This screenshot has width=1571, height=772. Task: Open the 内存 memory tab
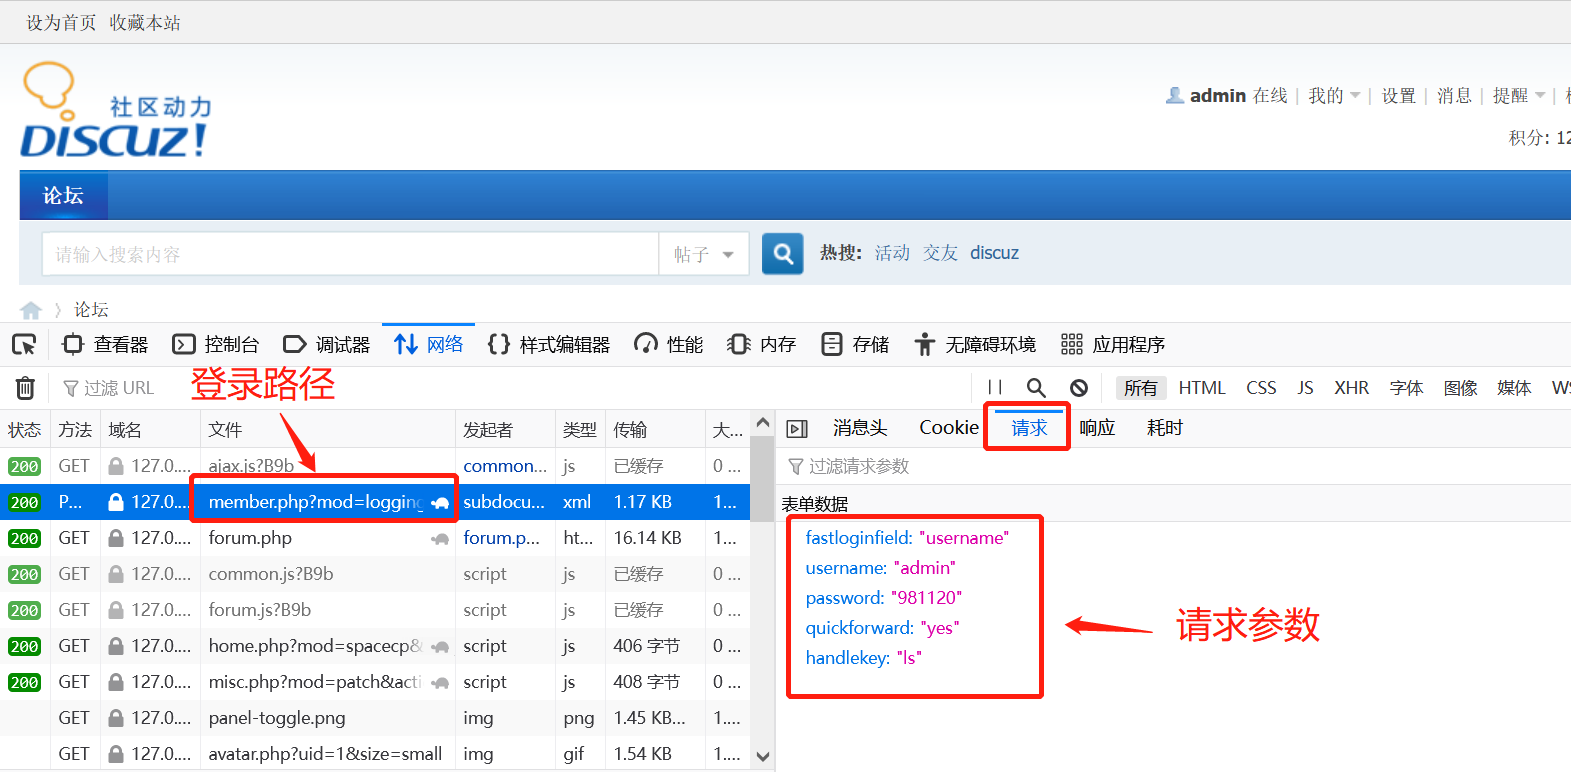[762, 345]
